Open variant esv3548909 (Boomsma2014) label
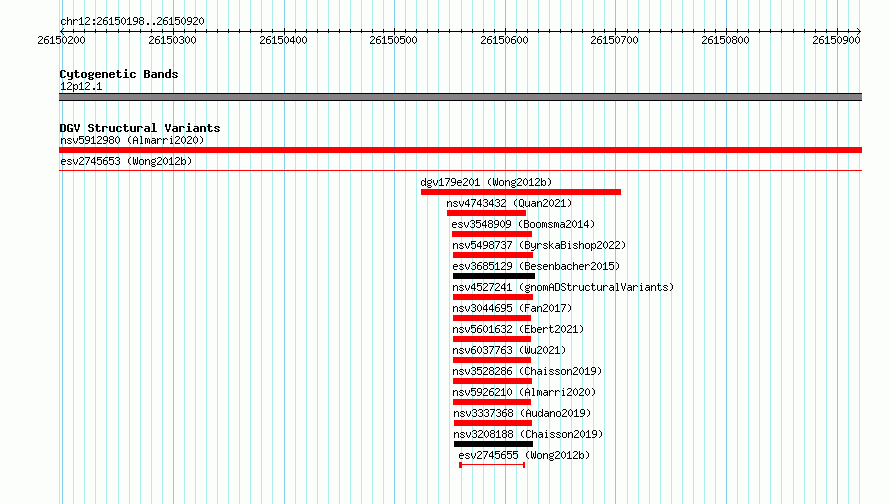The image size is (890, 504). click(523, 224)
